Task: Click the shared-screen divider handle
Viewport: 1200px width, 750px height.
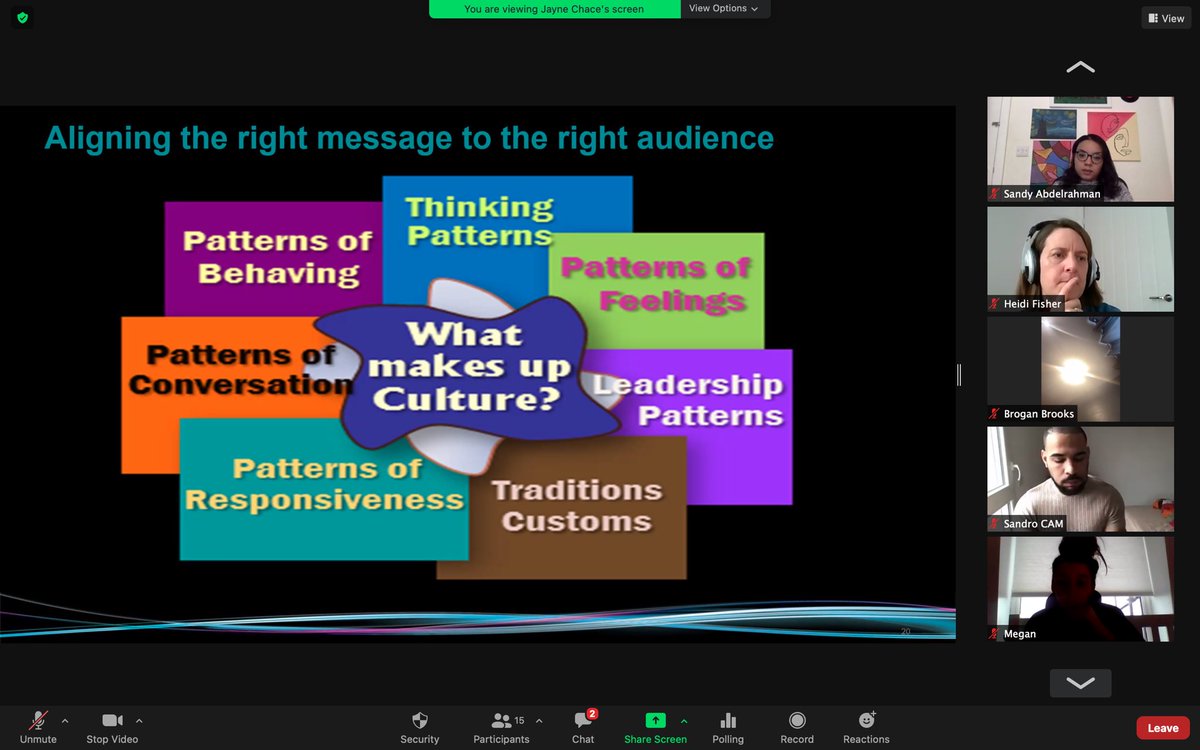Action: click(959, 374)
